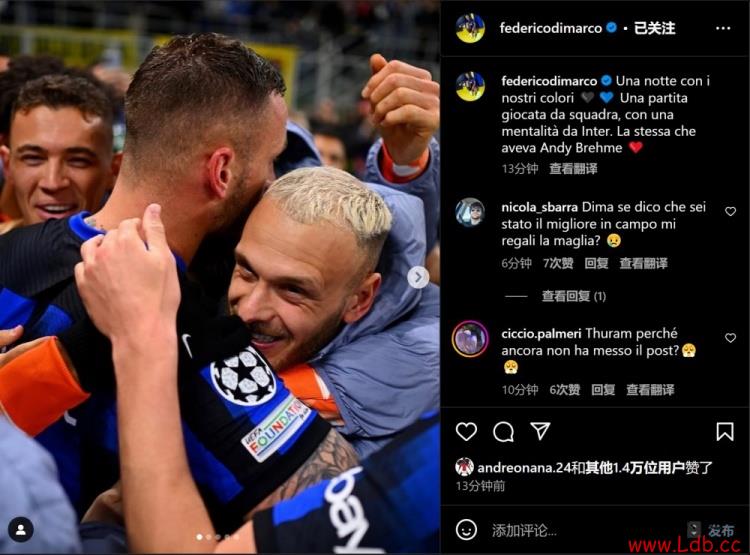Click the 已关注 following button

click(x=654, y=28)
